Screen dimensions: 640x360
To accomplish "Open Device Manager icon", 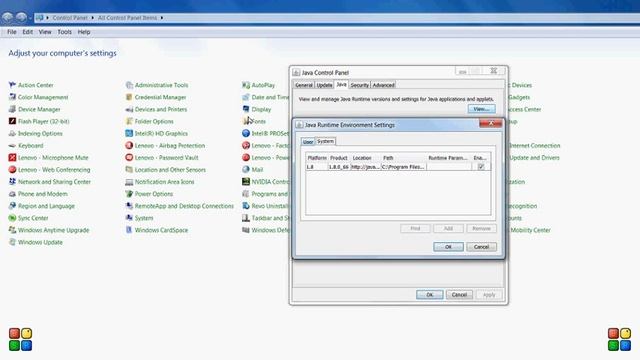I will click(12, 109).
